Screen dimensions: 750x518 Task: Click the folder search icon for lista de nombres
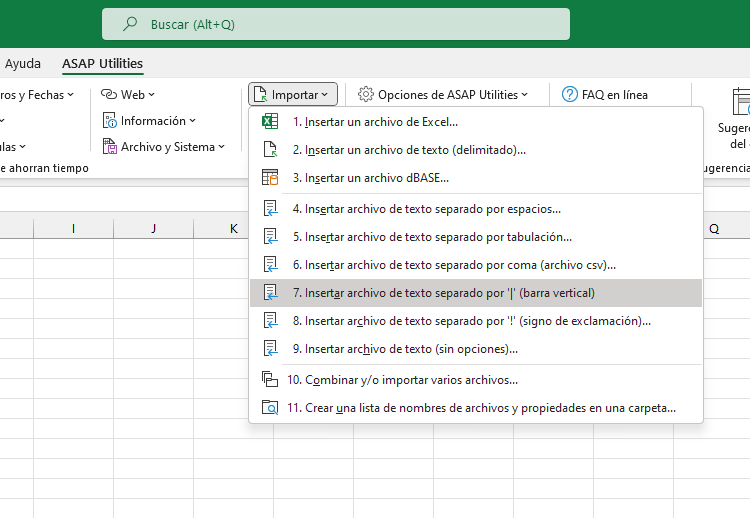coord(270,408)
